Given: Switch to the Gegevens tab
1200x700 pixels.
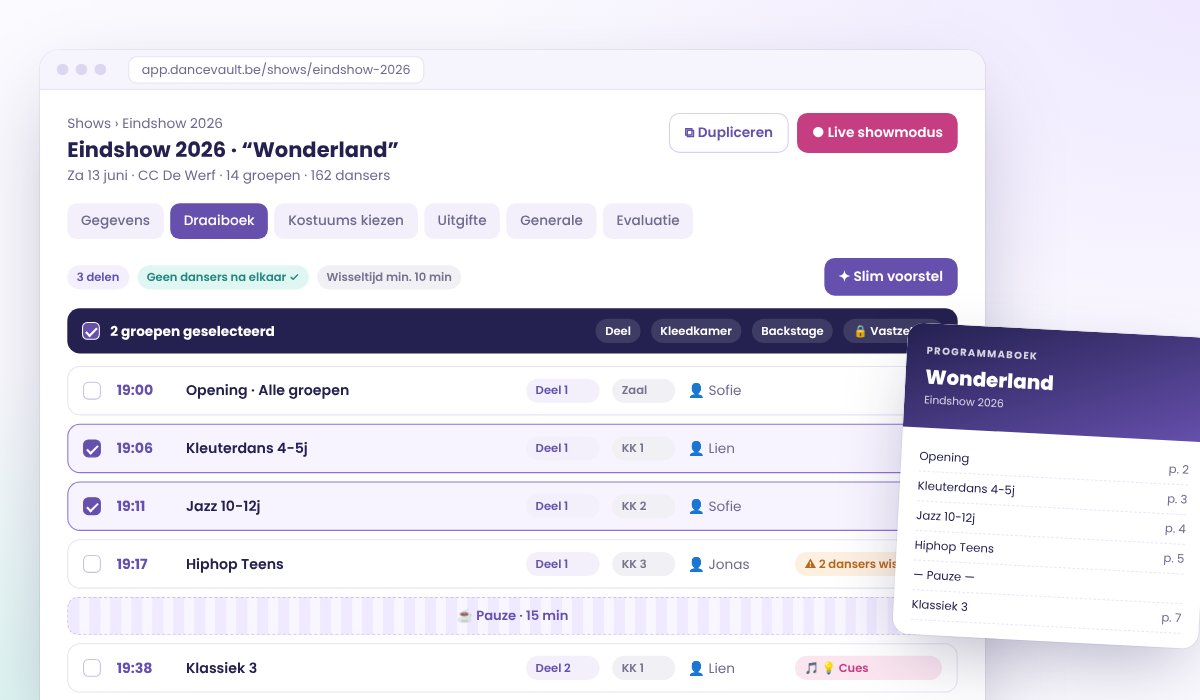Looking at the screenshot, I should (x=115, y=221).
